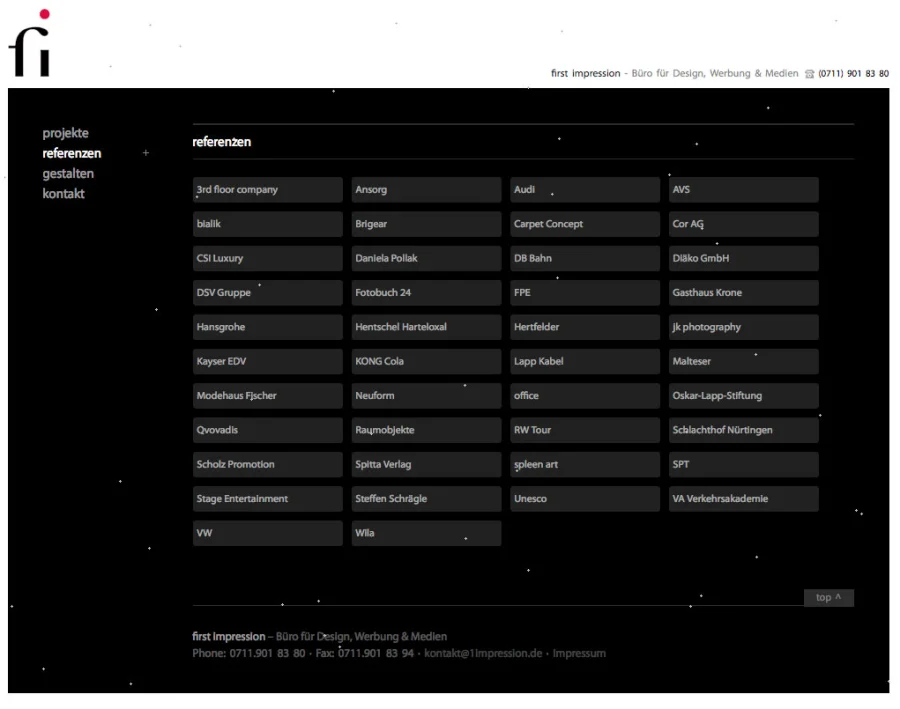Open the Impressum link in the footer
Image resolution: width=900 pixels, height=709 pixels.
point(579,654)
